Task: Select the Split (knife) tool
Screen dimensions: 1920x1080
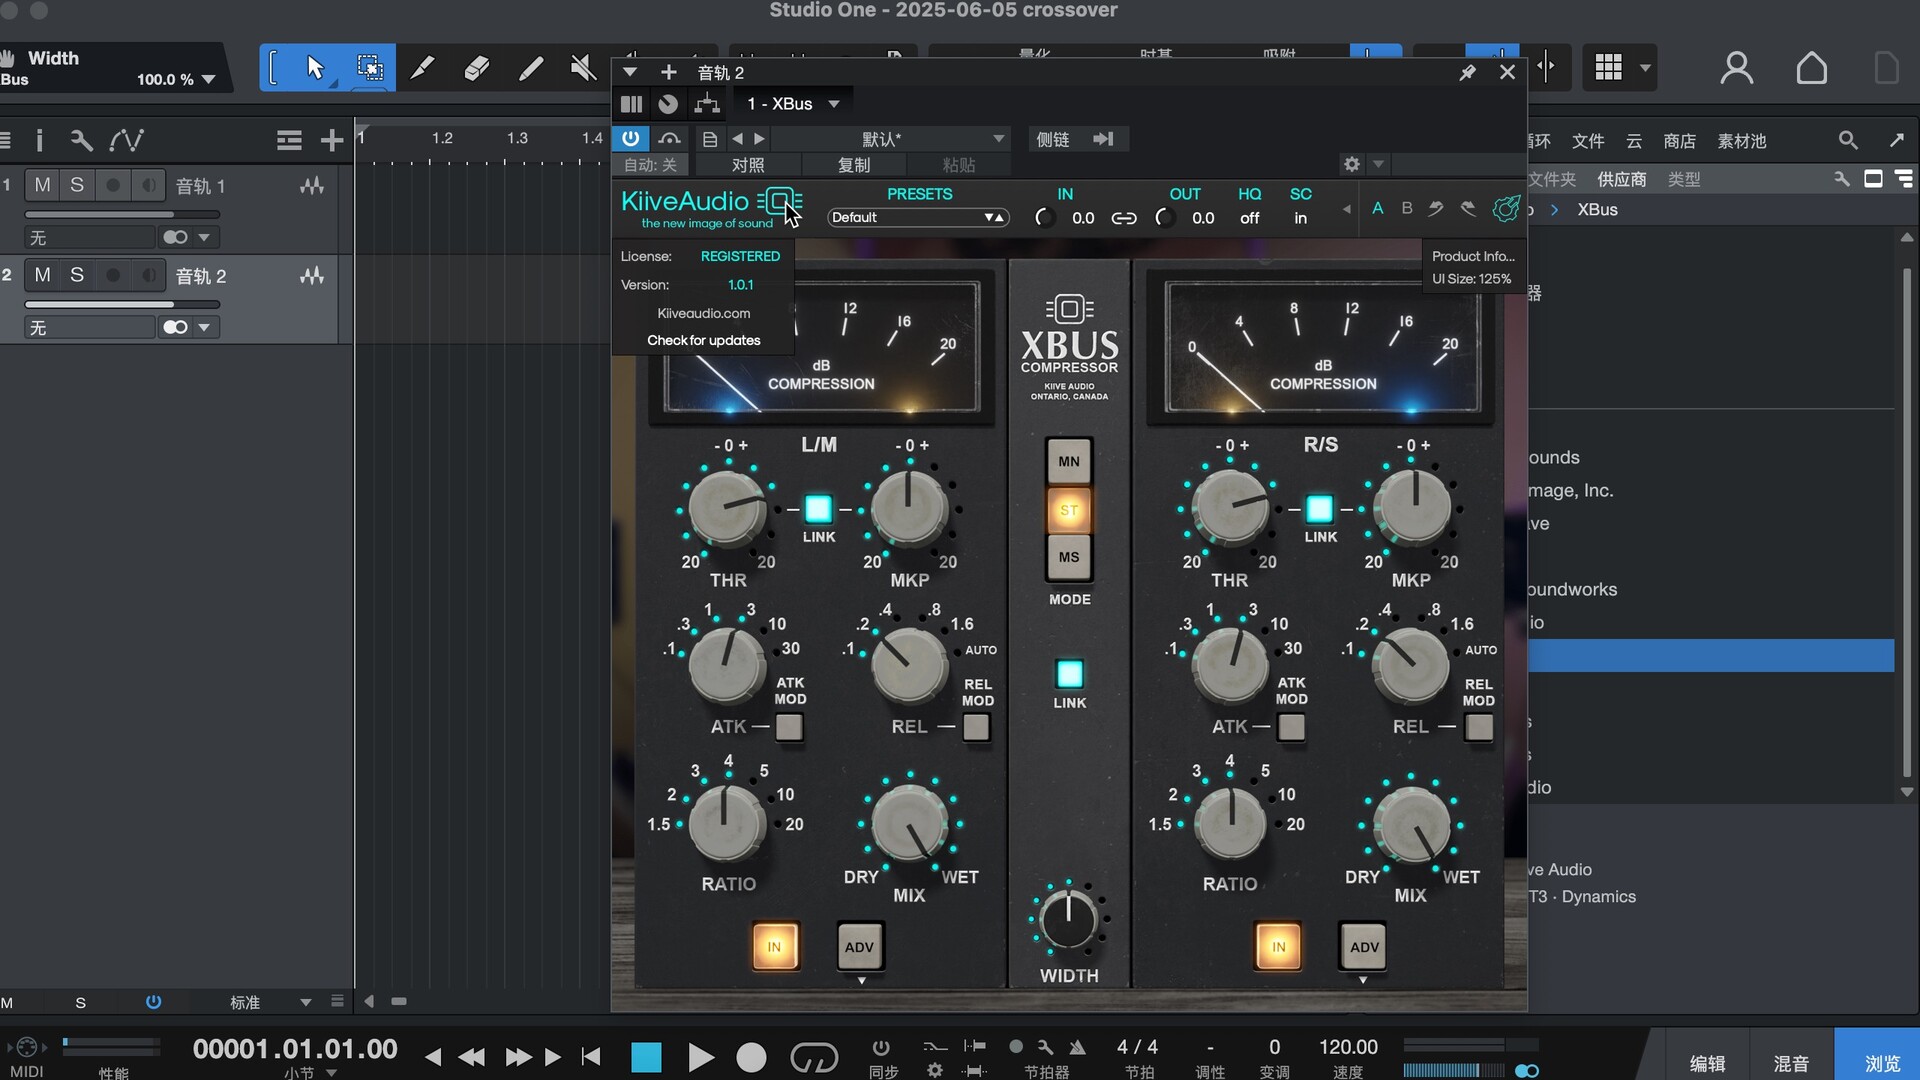Action: tap(423, 68)
